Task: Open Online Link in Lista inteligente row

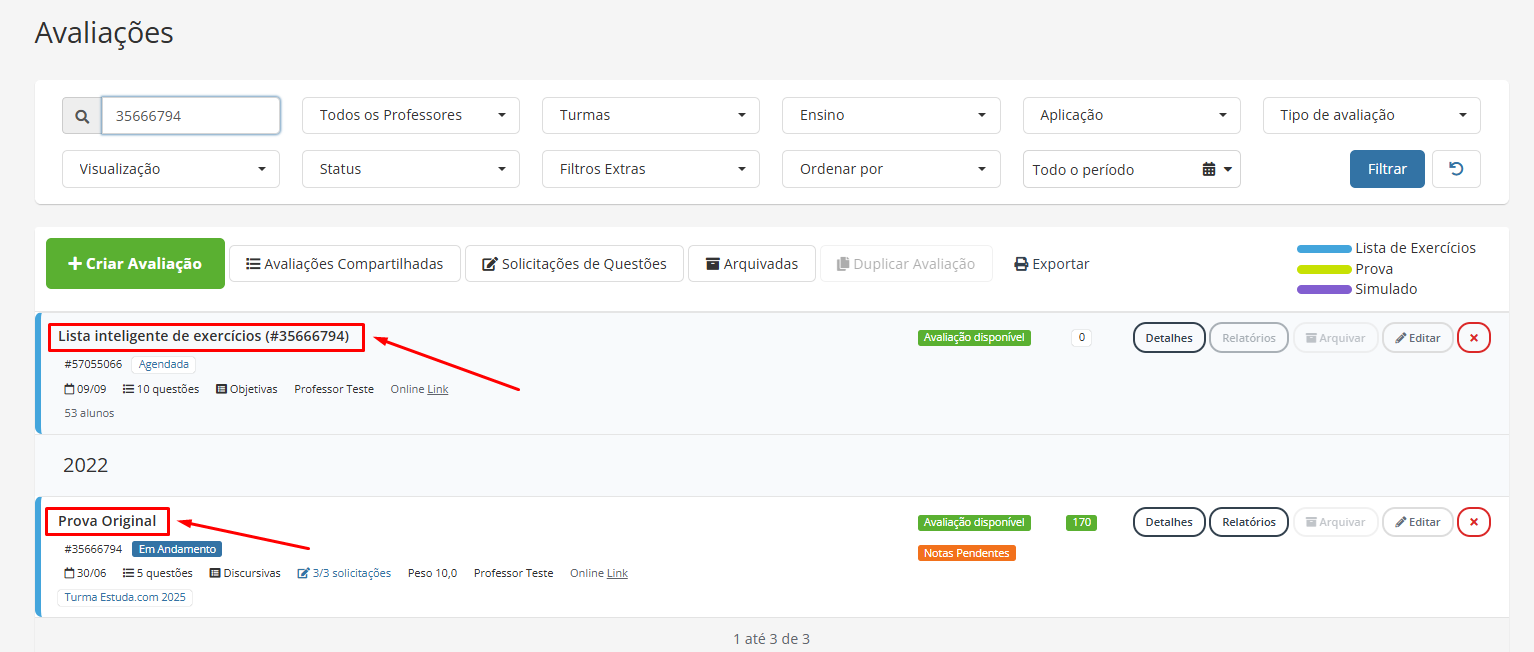Action: [437, 389]
